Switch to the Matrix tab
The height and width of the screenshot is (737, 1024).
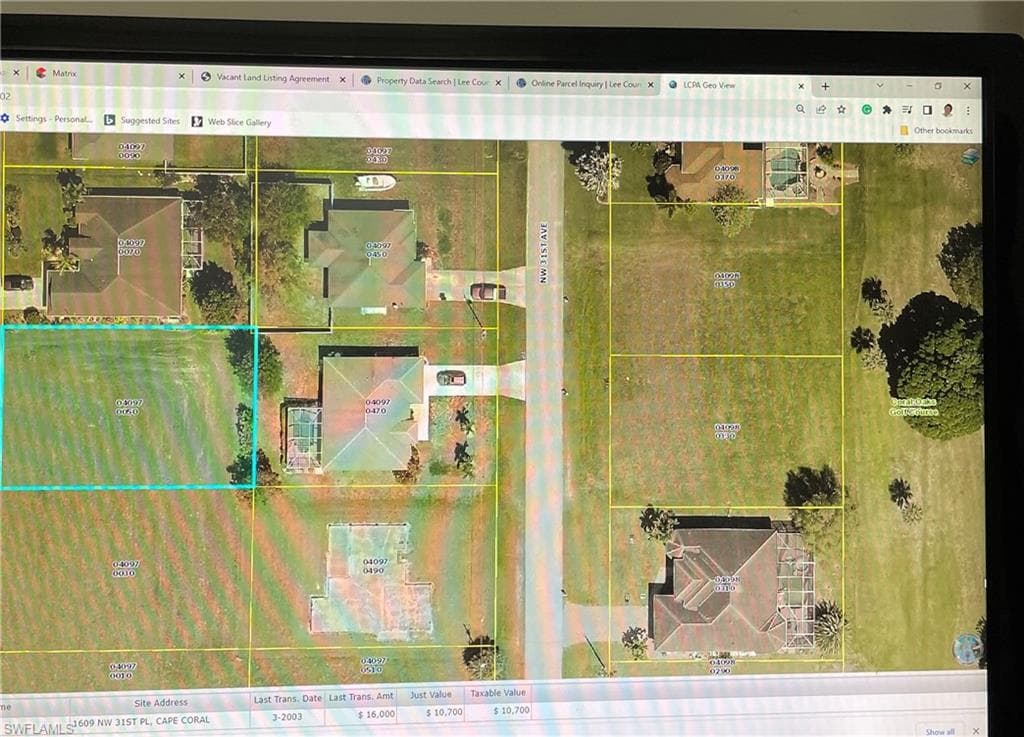point(109,74)
